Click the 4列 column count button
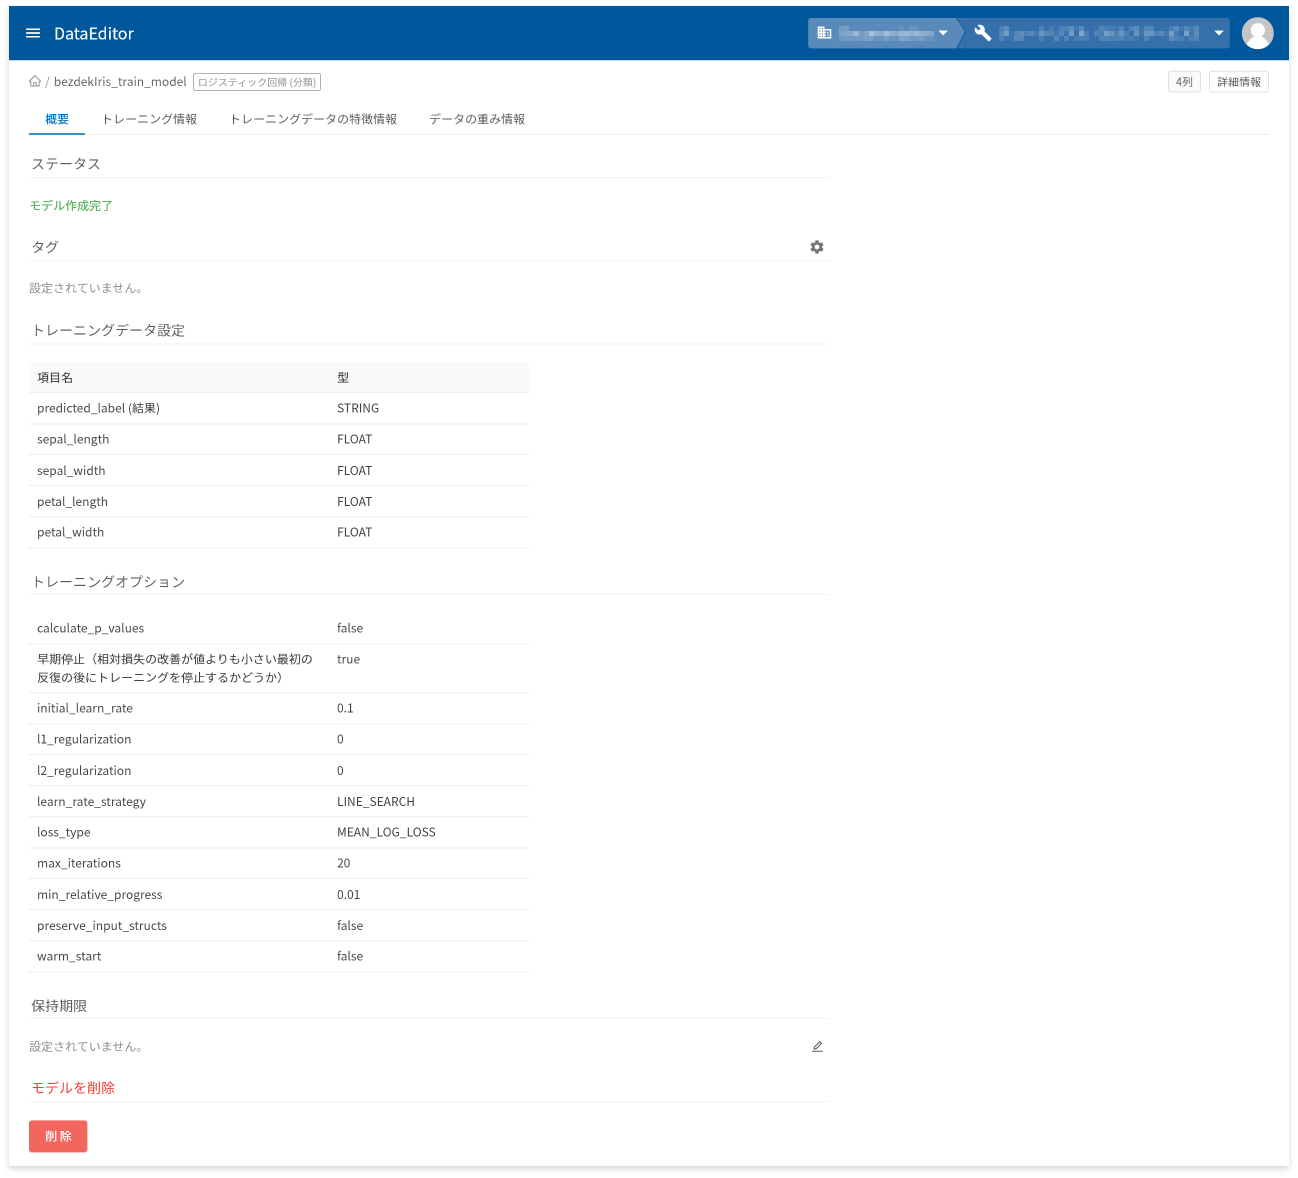The height and width of the screenshot is (1178, 1298). [x=1184, y=82]
